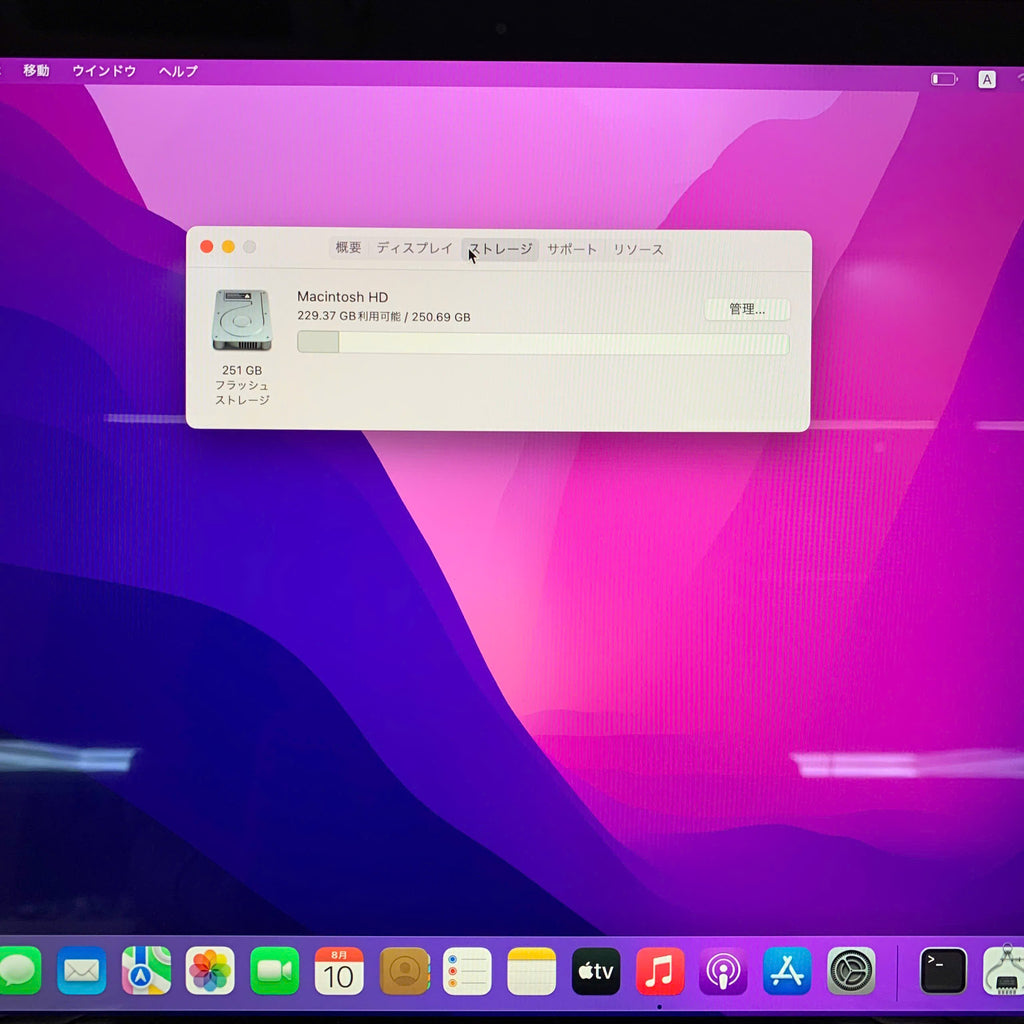Open the サポート tab
This screenshot has width=1024, height=1024.
point(571,249)
